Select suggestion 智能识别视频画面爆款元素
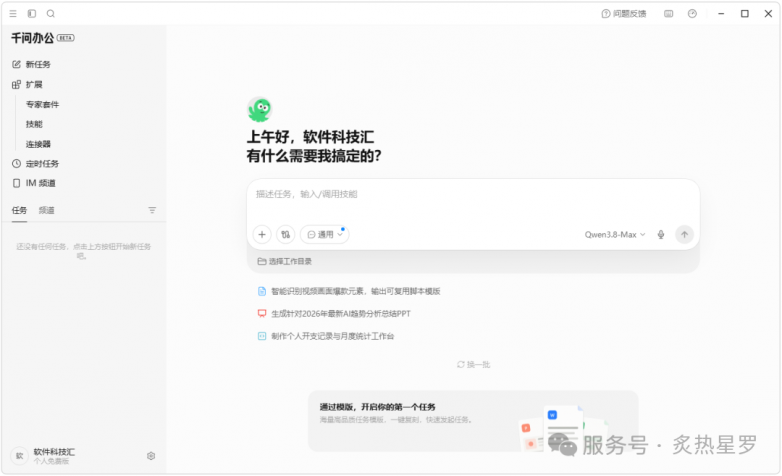 click(349, 291)
